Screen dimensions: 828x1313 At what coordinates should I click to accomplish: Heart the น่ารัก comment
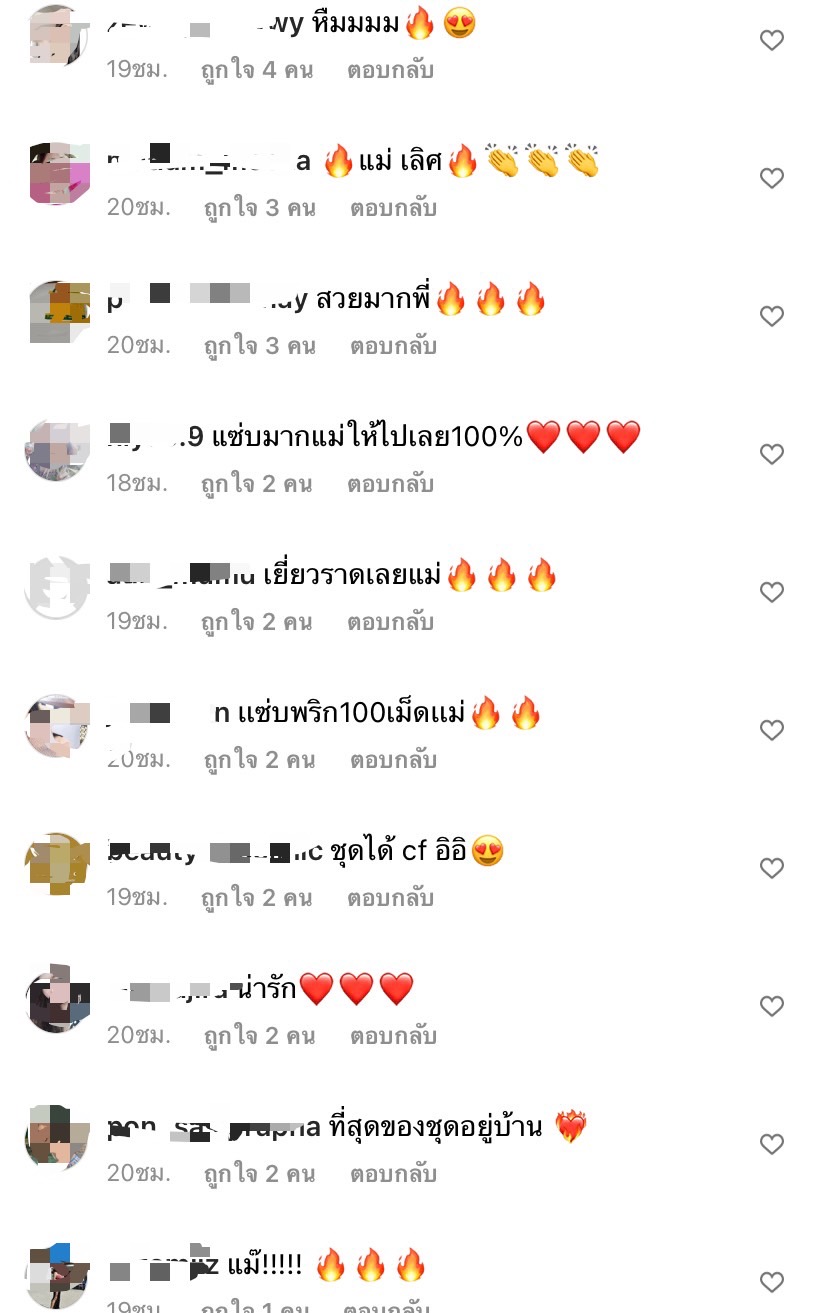click(771, 1007)
